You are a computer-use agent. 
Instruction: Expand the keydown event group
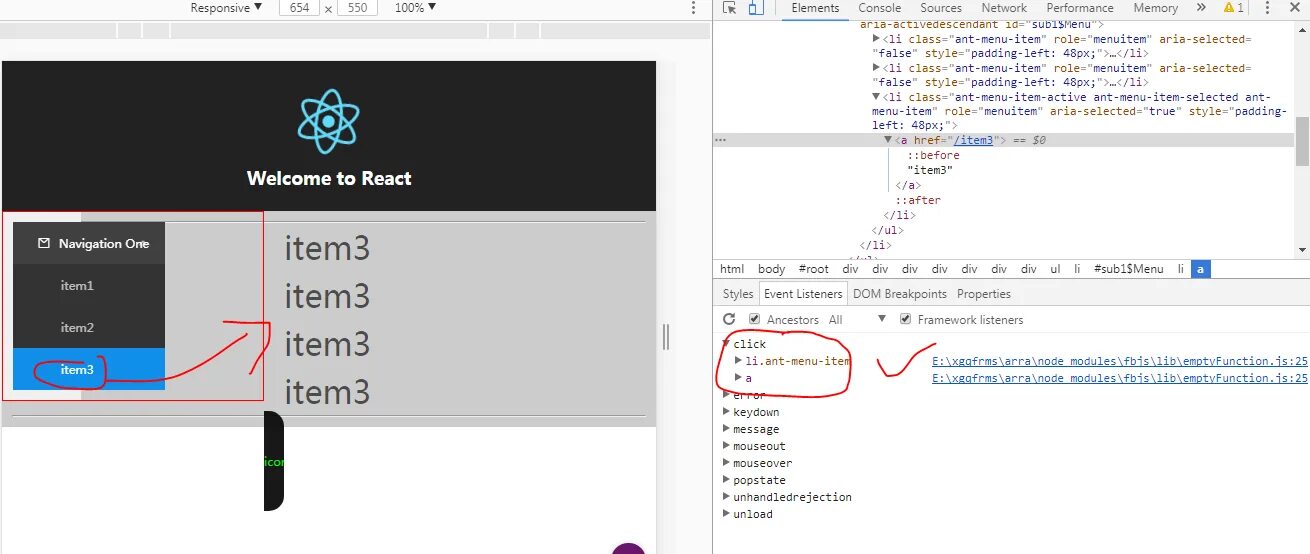coord(727,412)
